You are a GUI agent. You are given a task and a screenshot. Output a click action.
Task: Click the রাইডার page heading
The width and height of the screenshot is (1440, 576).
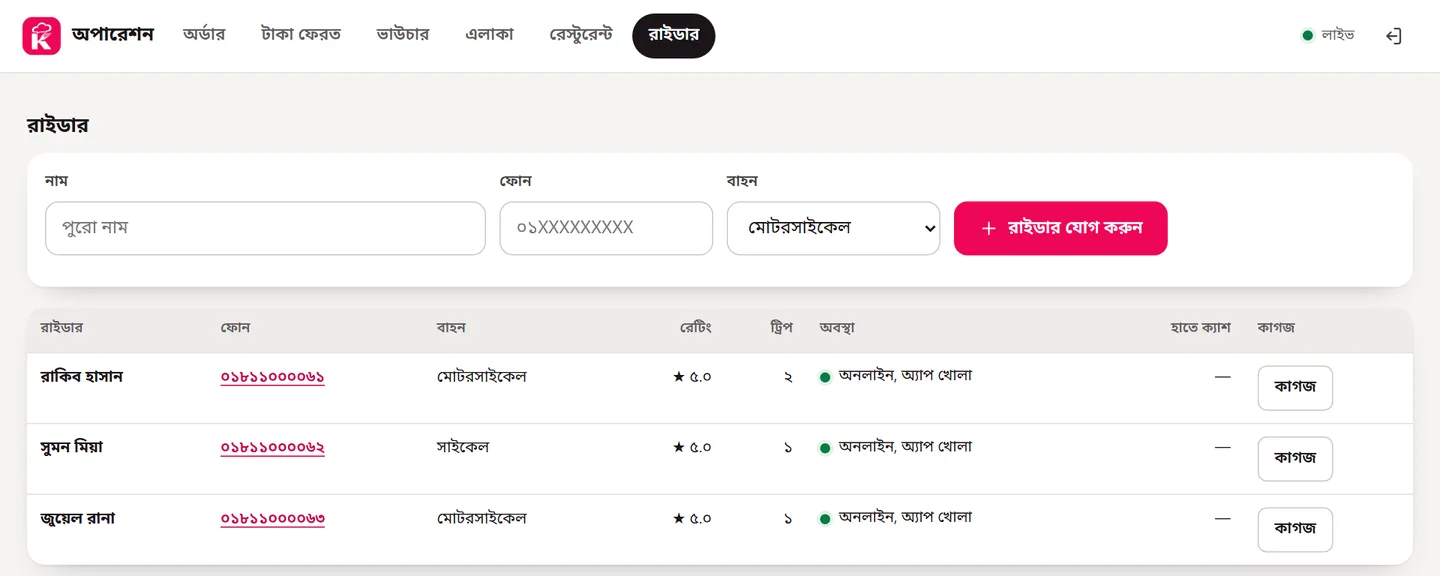(x=58, y=125)
